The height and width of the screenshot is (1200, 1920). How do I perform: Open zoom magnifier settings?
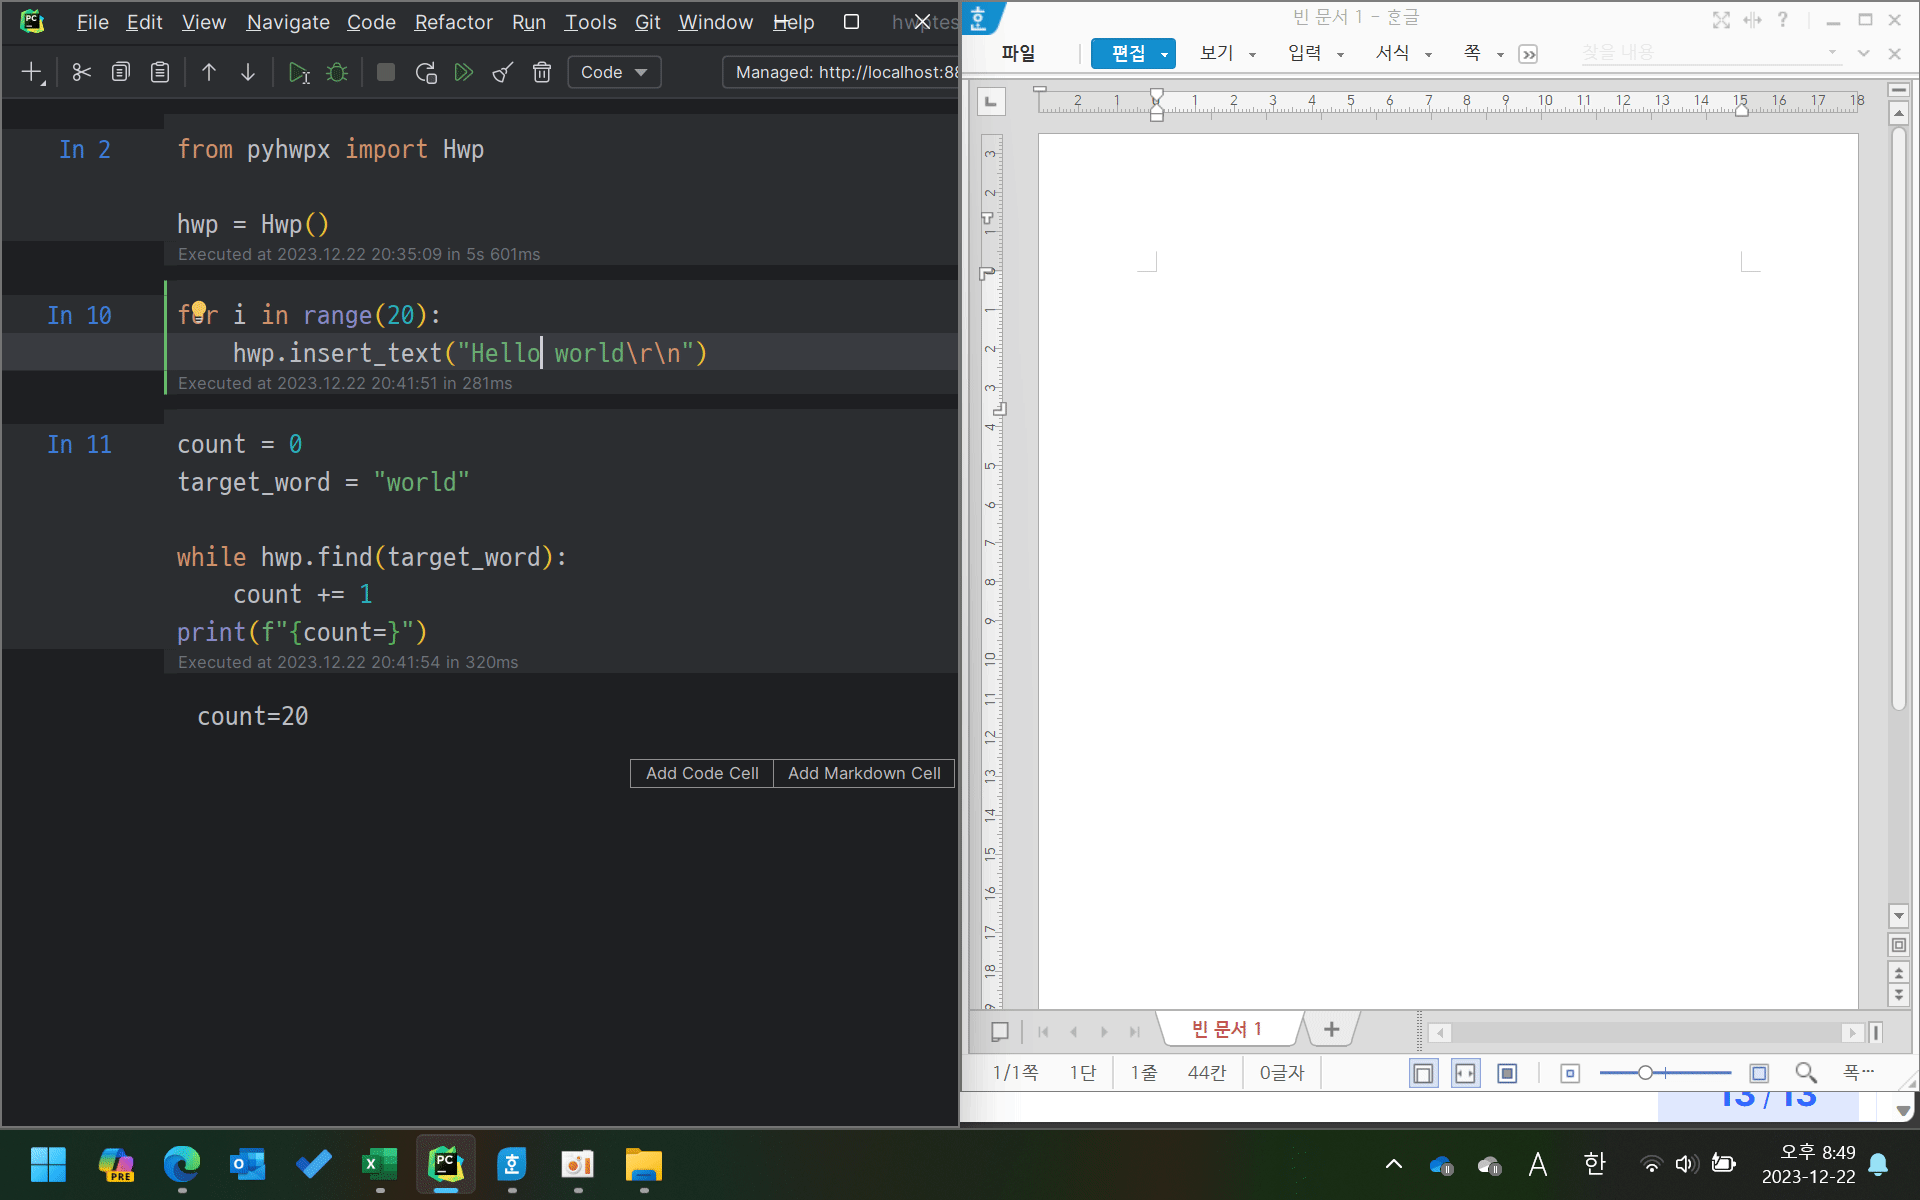tap(1805, 1073)
